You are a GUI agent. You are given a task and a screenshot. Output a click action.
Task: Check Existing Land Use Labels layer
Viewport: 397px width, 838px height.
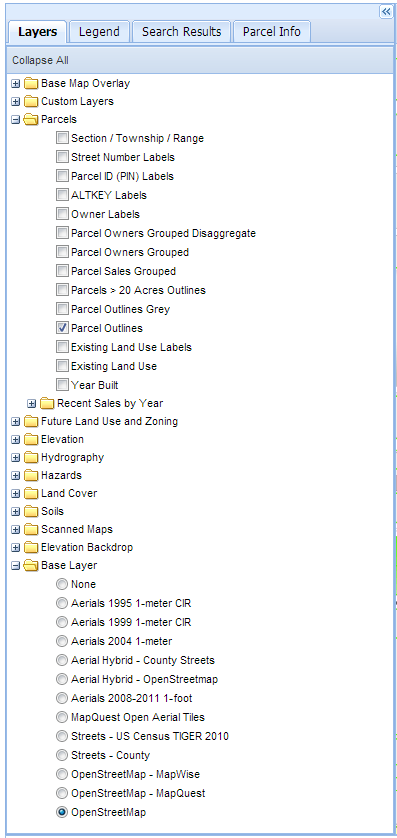point(63,347)
